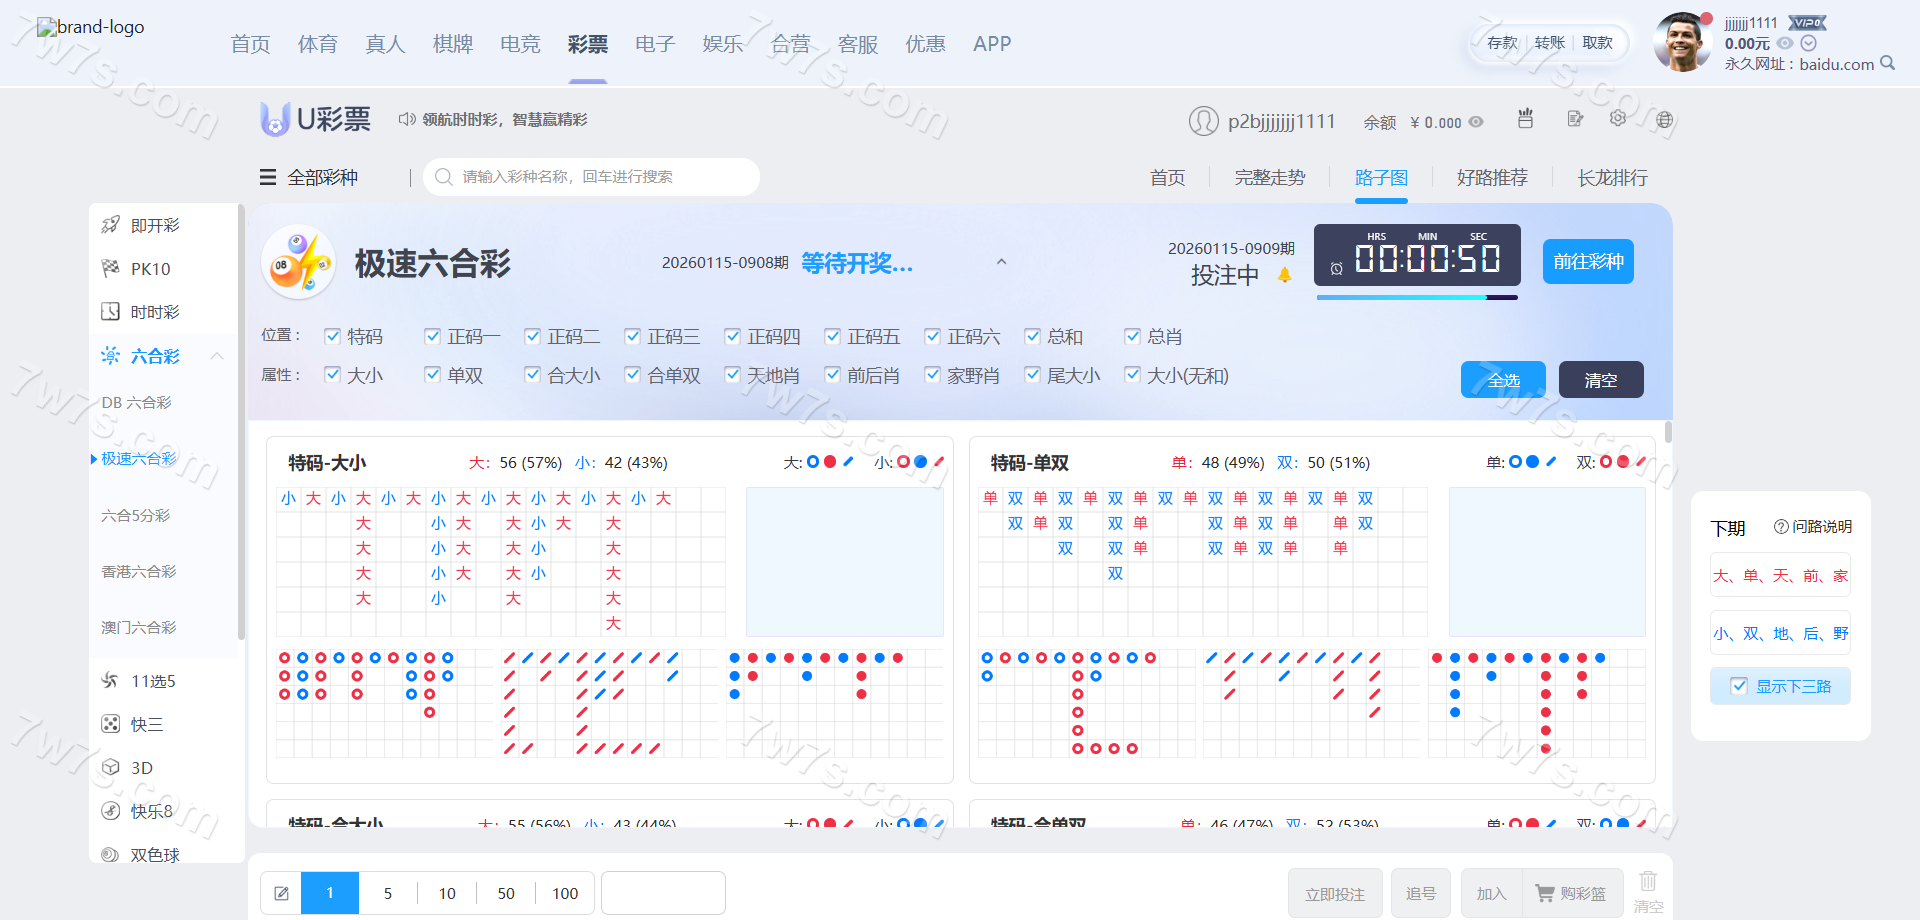Click the globe language icon

coord(1664,120)
